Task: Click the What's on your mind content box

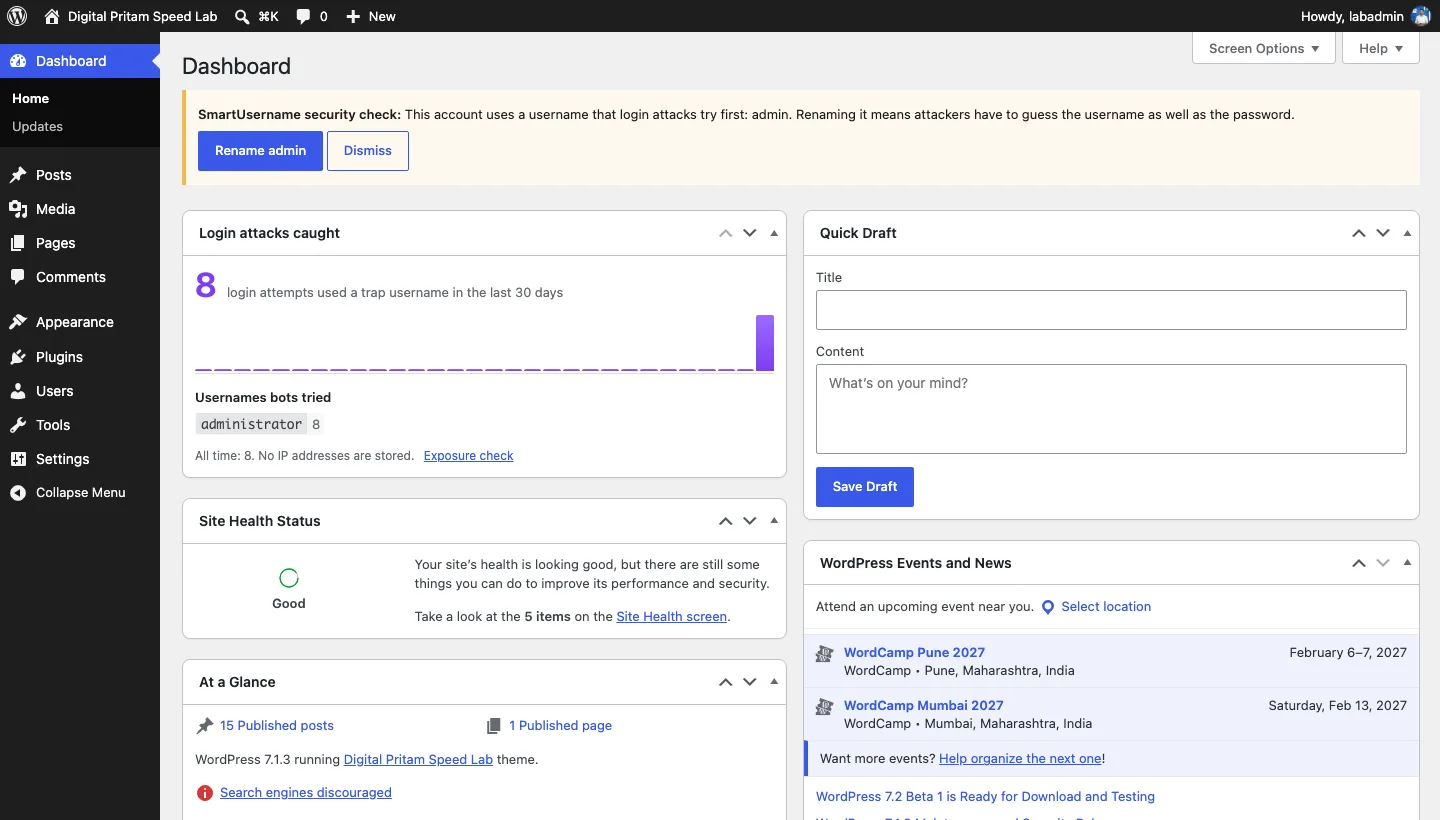Action: pos(1111,409)
